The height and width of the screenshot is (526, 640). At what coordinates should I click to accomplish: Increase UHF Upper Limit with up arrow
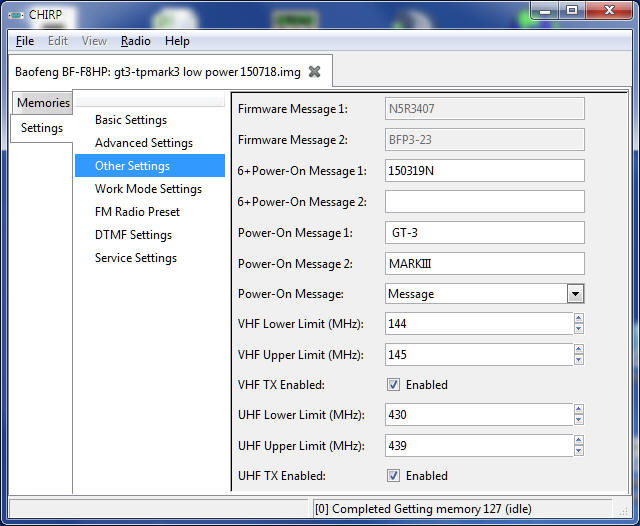578,440
